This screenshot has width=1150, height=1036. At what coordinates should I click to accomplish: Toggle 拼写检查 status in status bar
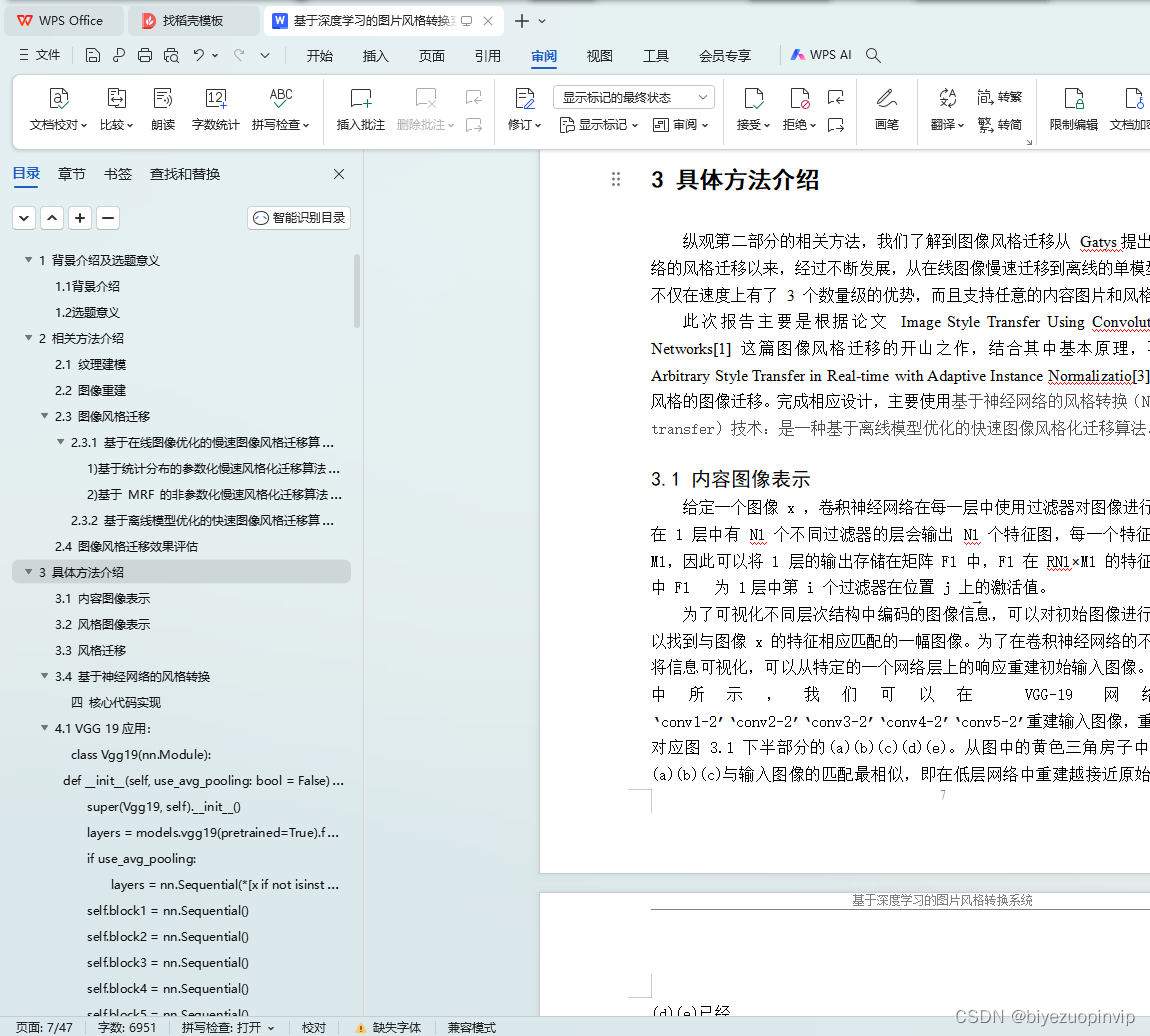point(227,1027)
